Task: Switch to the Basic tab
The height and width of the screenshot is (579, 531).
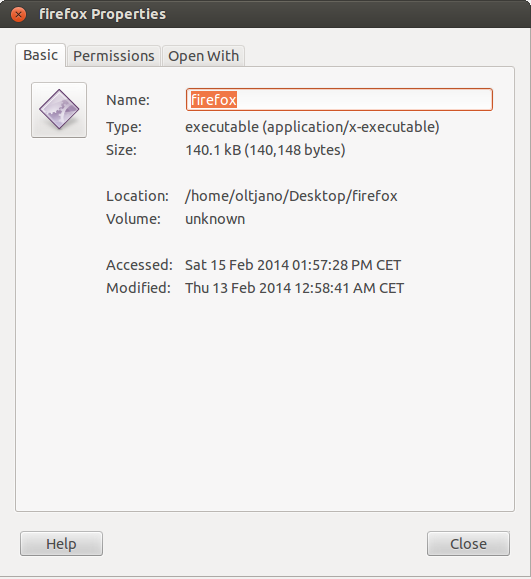Action: (x=40, y=55)
